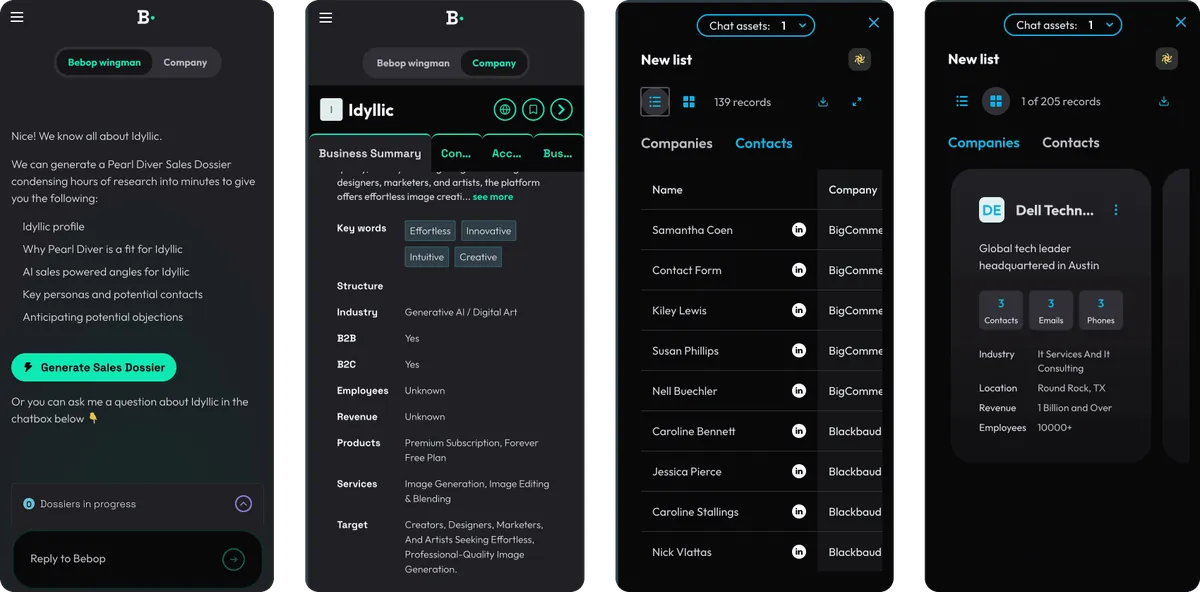Open LinkedIn for Nell Buechler

[799, 391]
